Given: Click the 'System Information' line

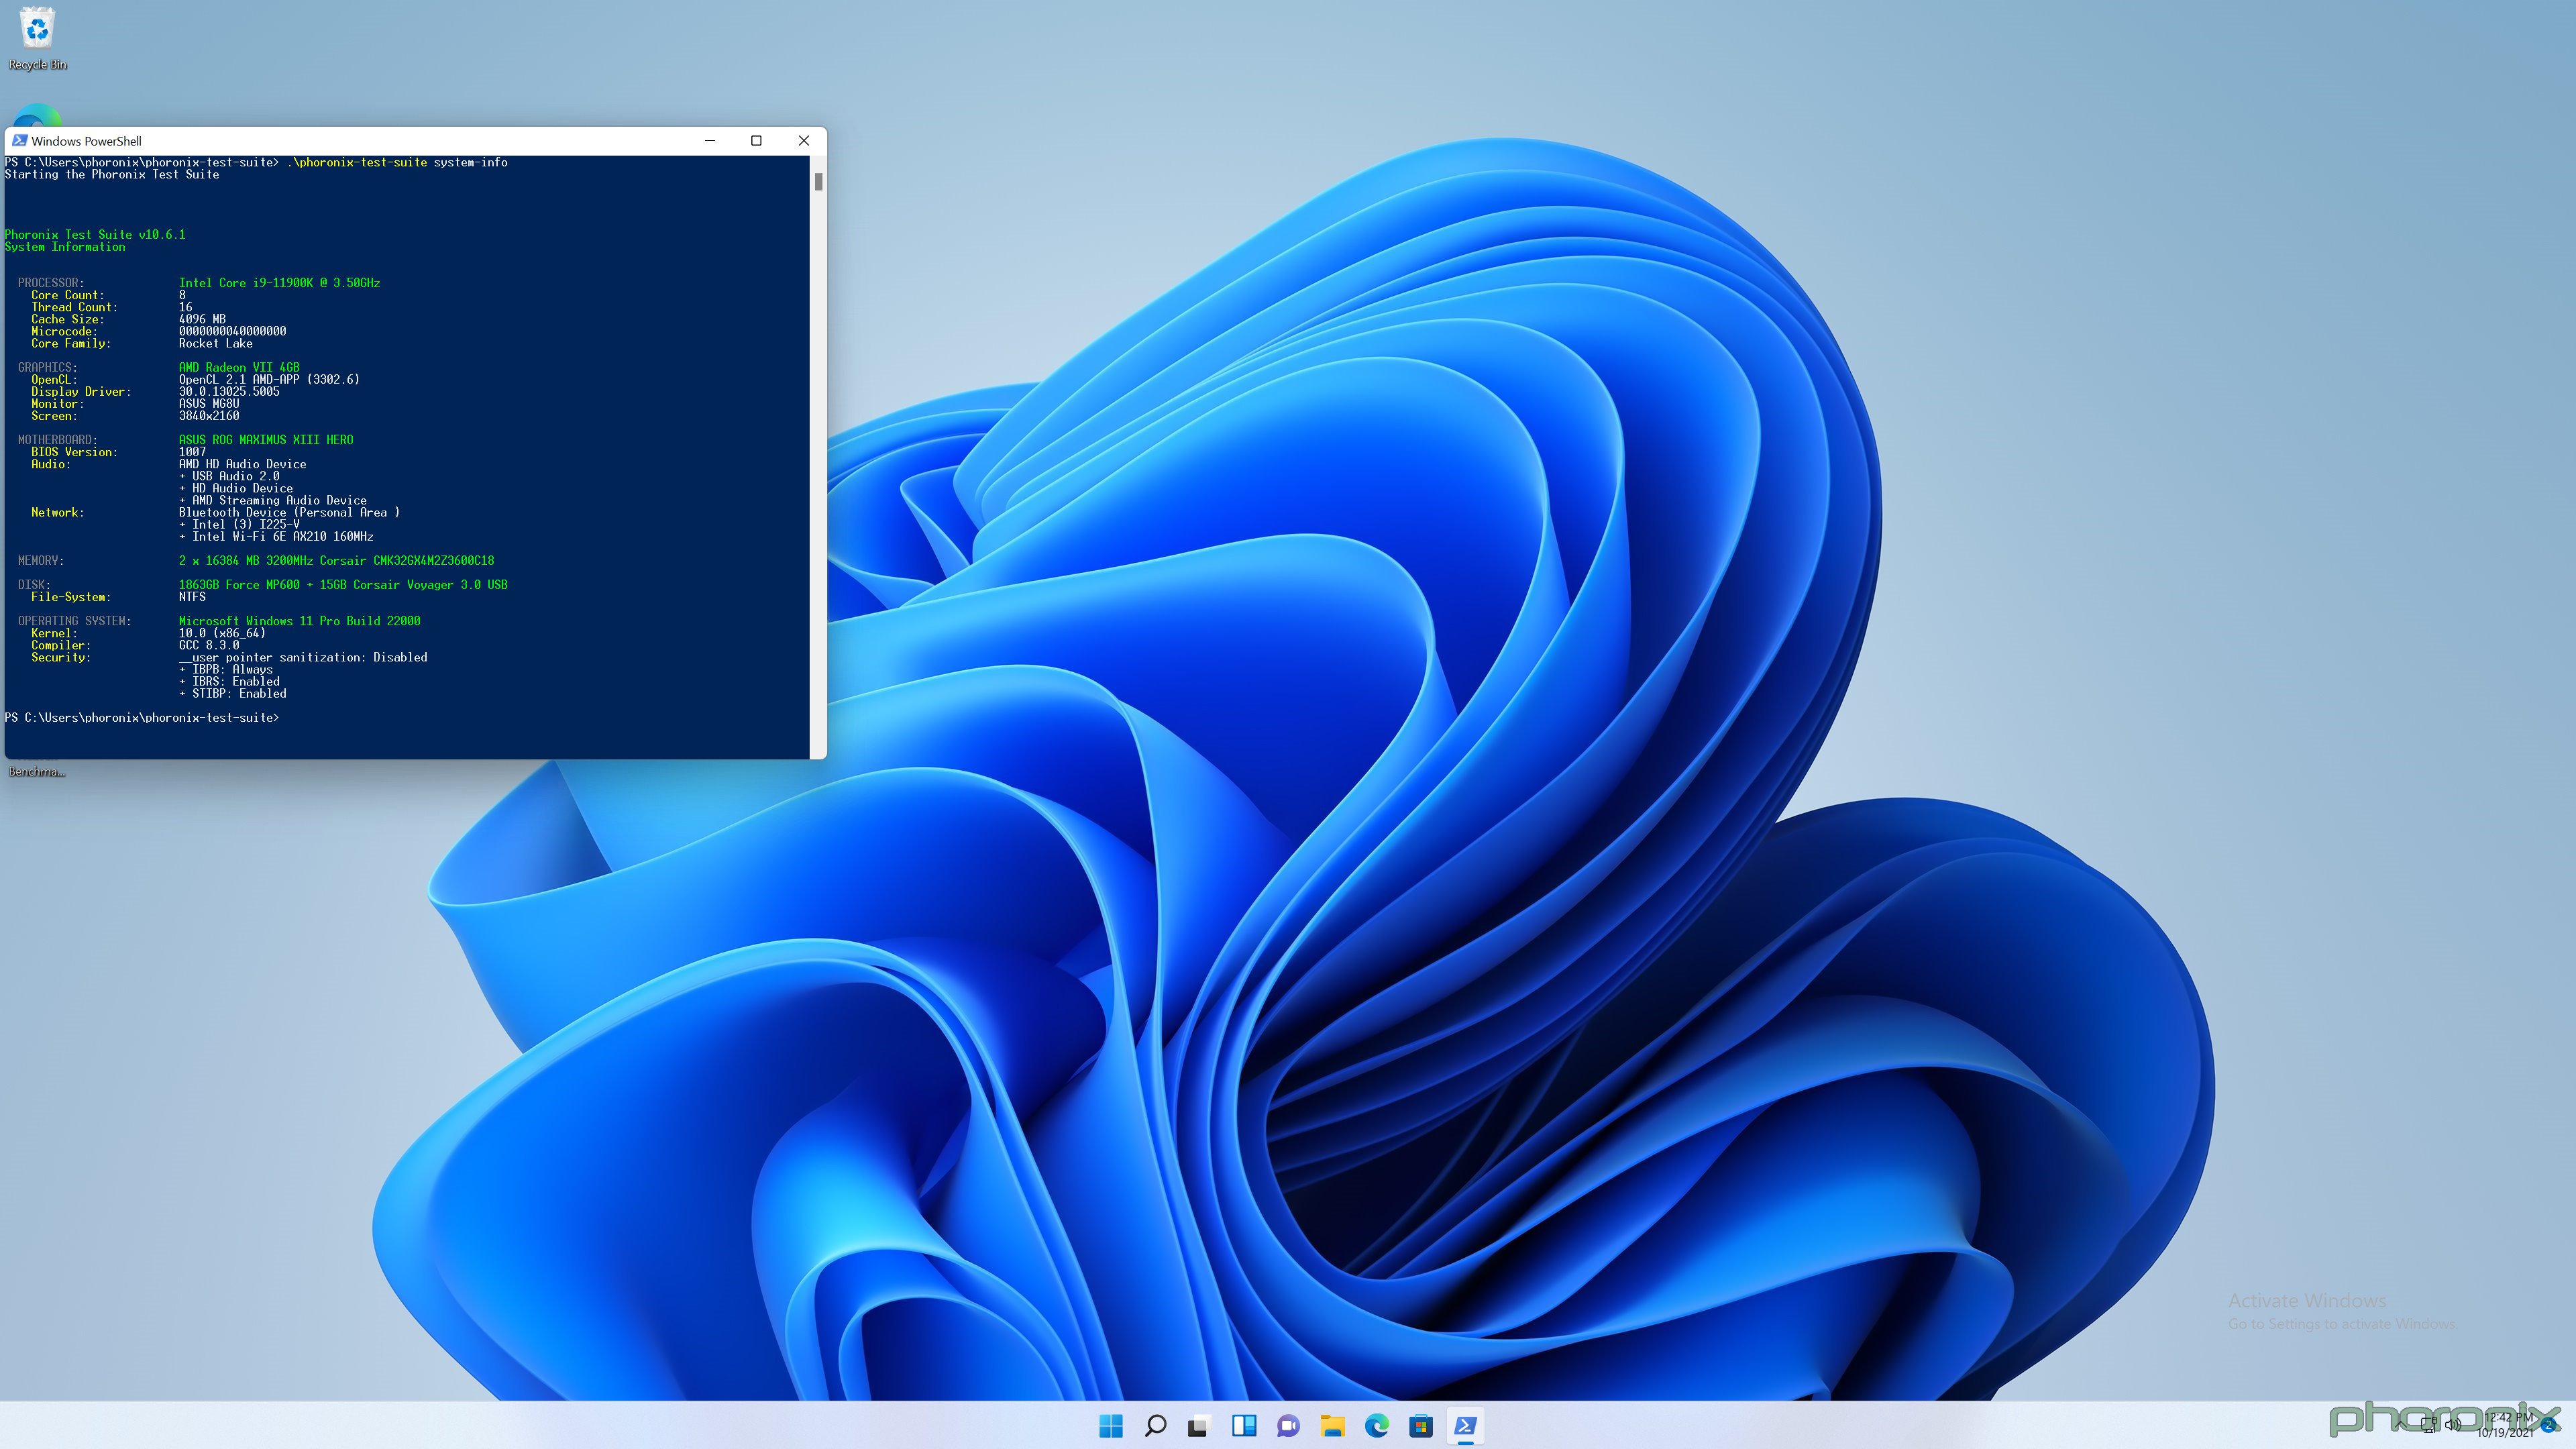Looking at the screenshot, I should point(65,247).
